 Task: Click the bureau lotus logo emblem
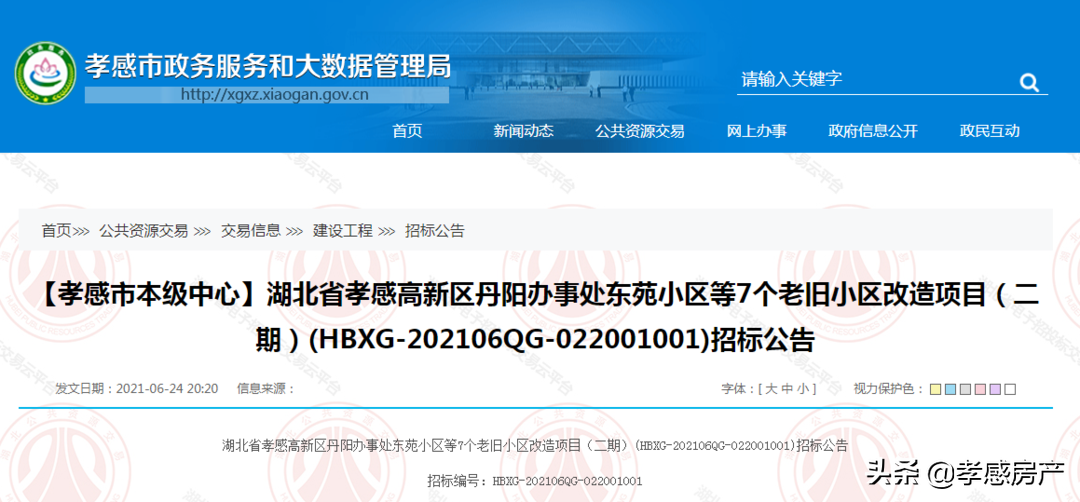(x=45, y=73)
